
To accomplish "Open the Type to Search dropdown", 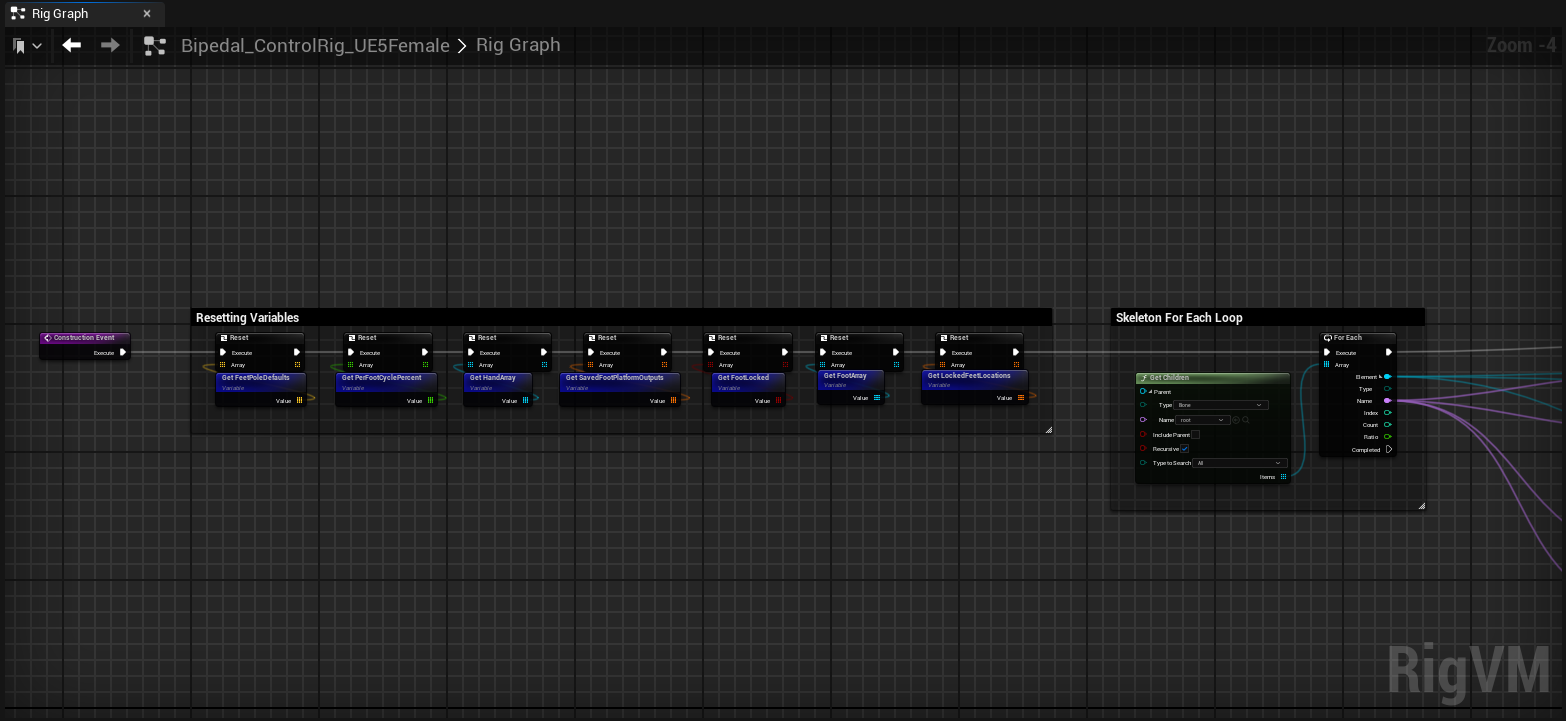I will (1239, 463).
